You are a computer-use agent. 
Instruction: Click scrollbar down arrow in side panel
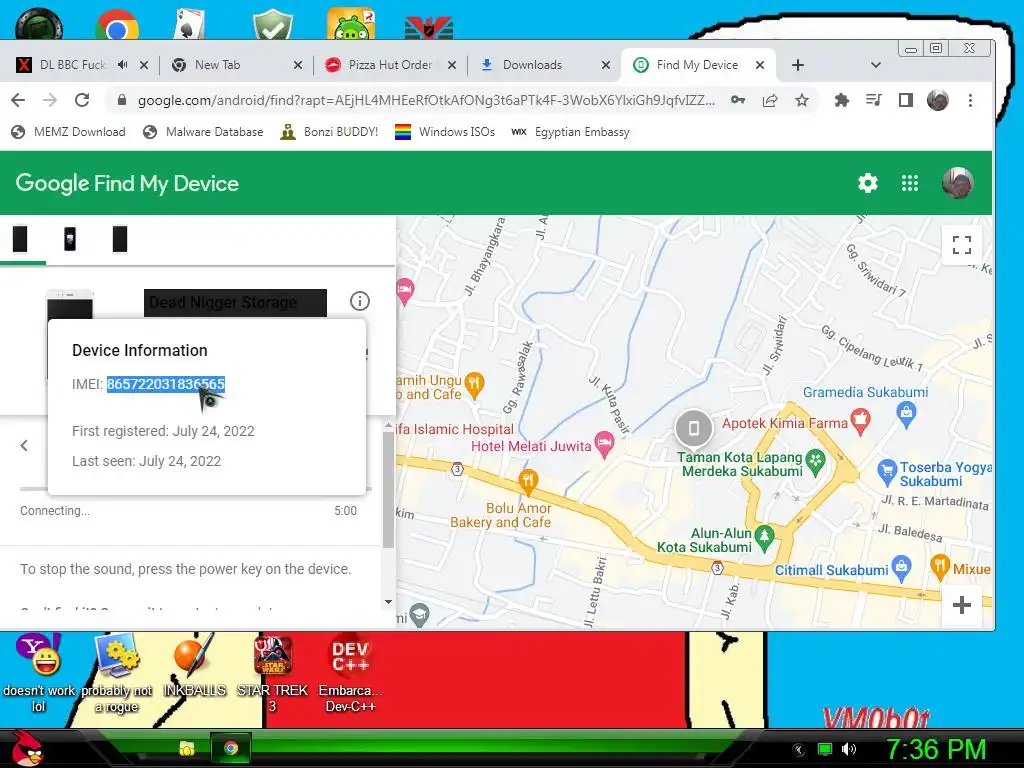pos(389,602)
